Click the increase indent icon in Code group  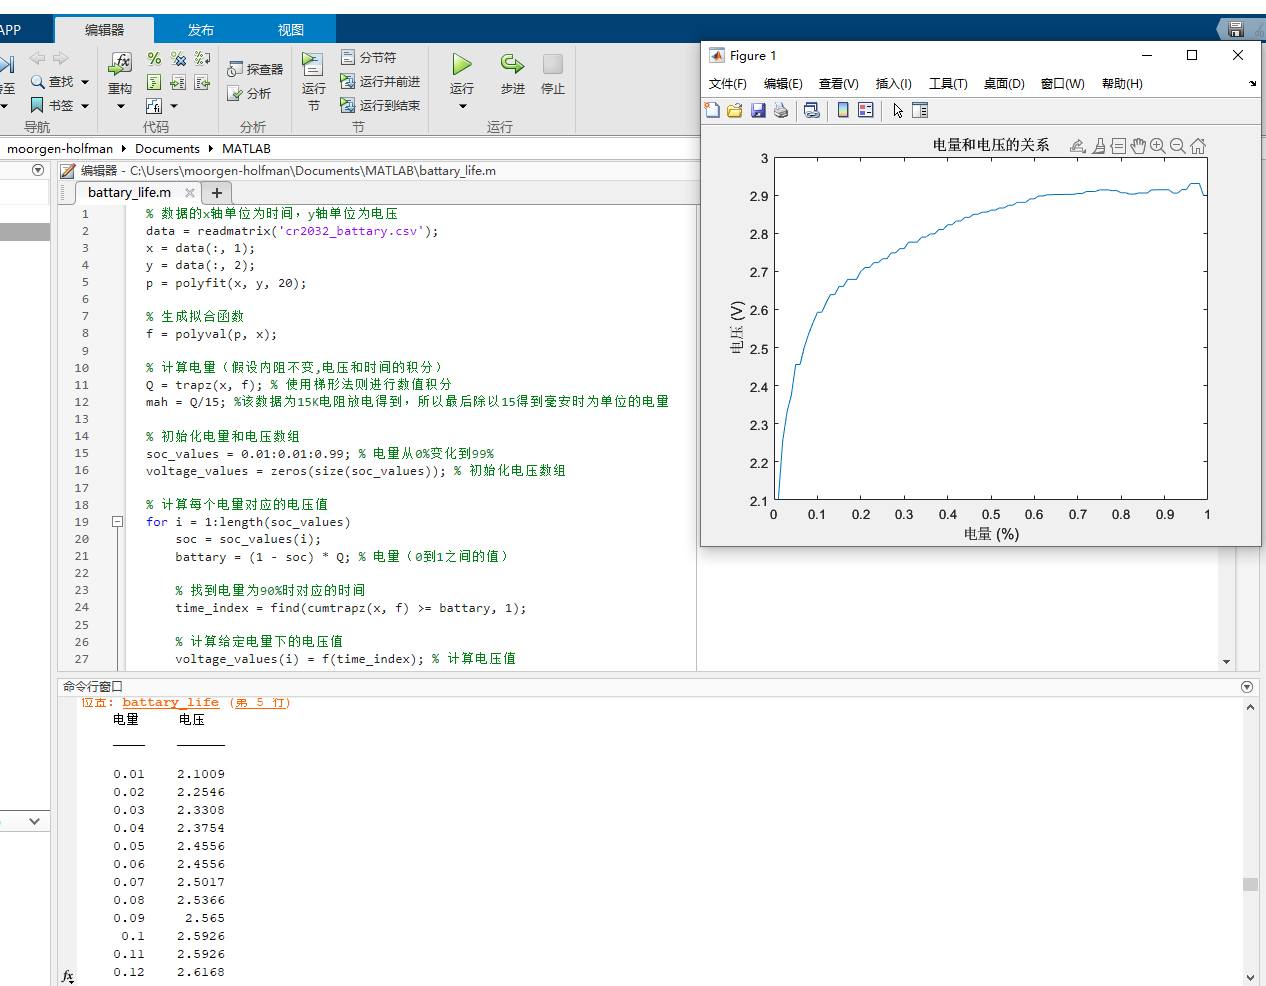[x=178, y=82]
